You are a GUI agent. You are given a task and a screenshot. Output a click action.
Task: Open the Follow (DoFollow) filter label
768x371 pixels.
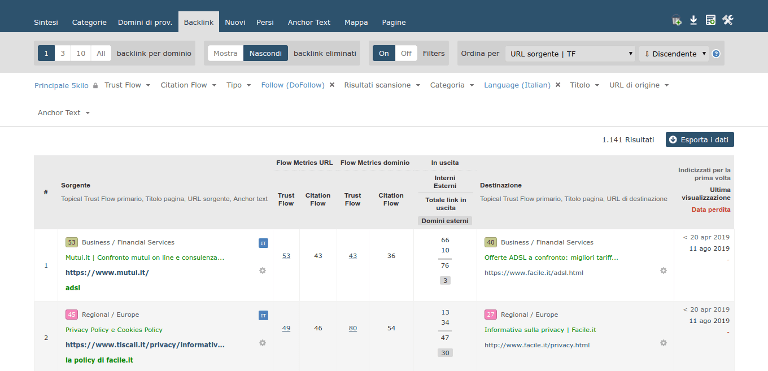point(293,85)
